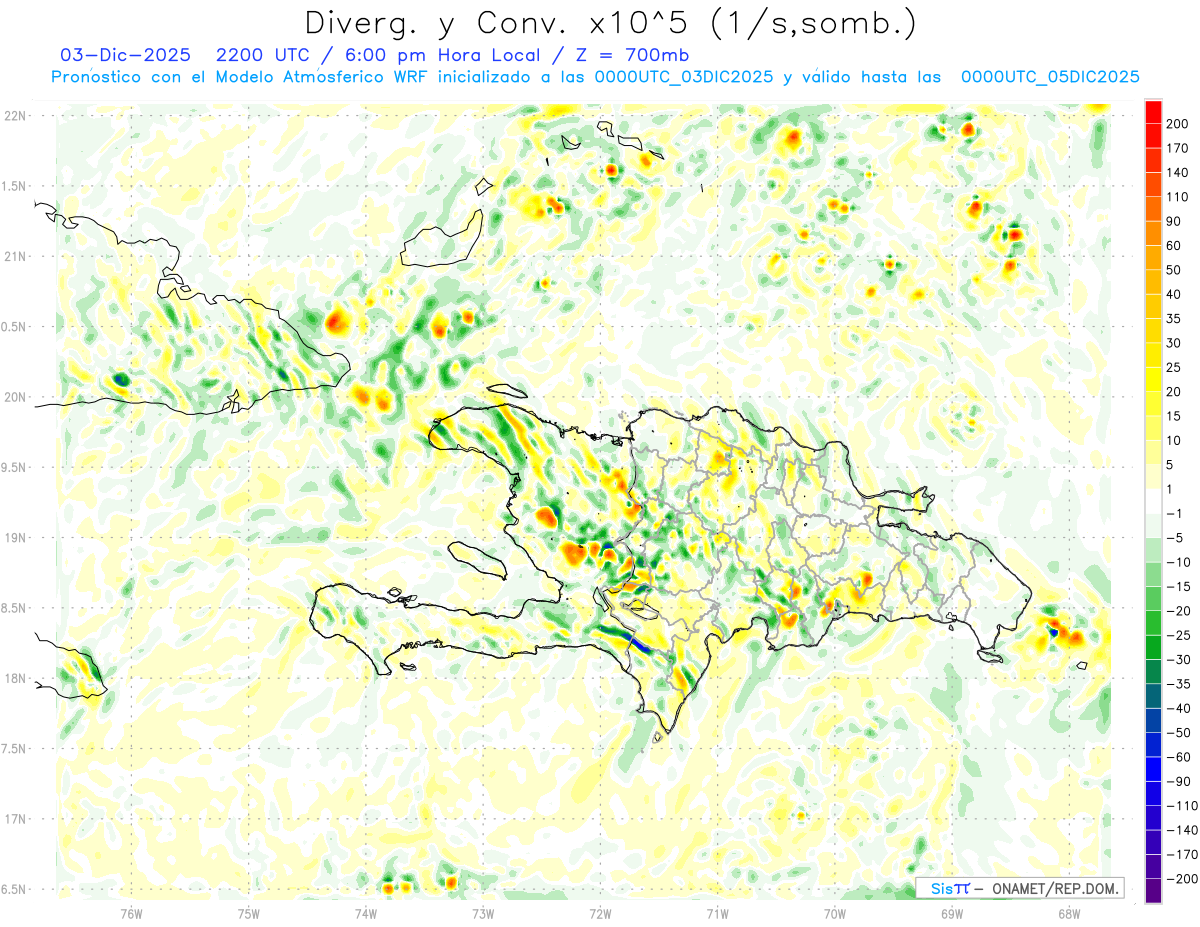Click the '68W' longitude label
This screenshot has width=1200, height=927.
click(1069, 913)
